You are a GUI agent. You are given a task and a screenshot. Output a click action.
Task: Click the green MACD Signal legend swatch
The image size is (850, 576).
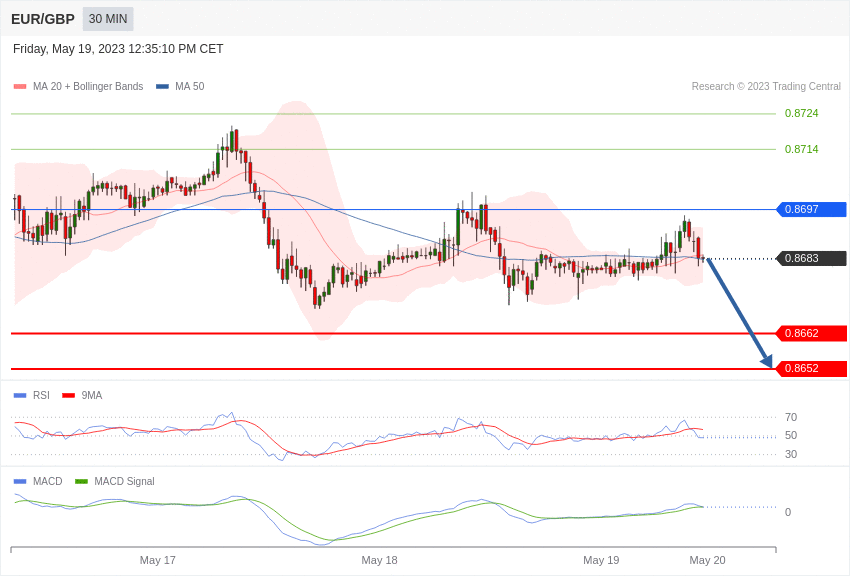tap(81, 481)
